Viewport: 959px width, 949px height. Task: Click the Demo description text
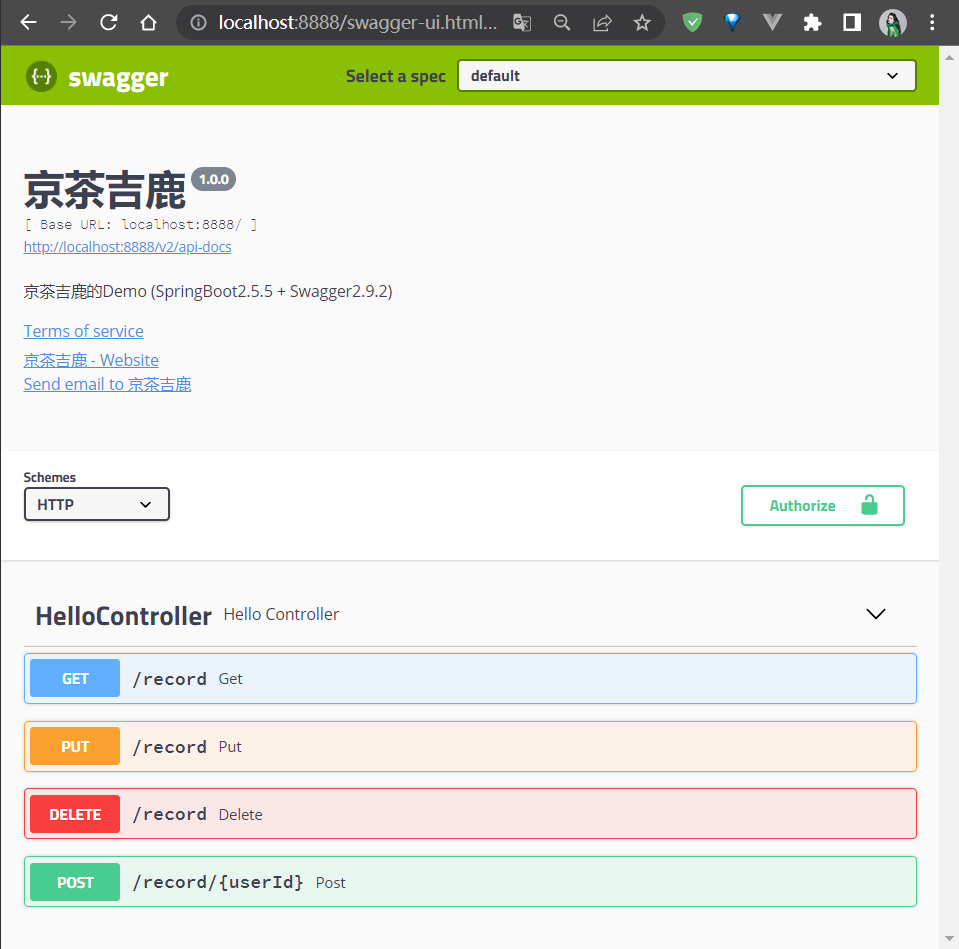208,291
